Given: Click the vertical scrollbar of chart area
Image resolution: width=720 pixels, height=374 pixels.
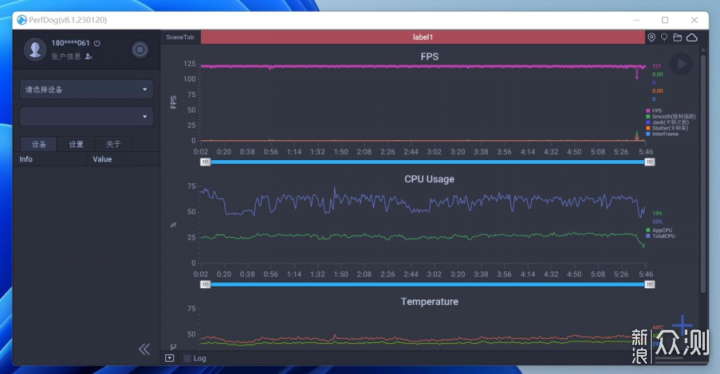Looking at the screenshot, I should coord(703,175).
